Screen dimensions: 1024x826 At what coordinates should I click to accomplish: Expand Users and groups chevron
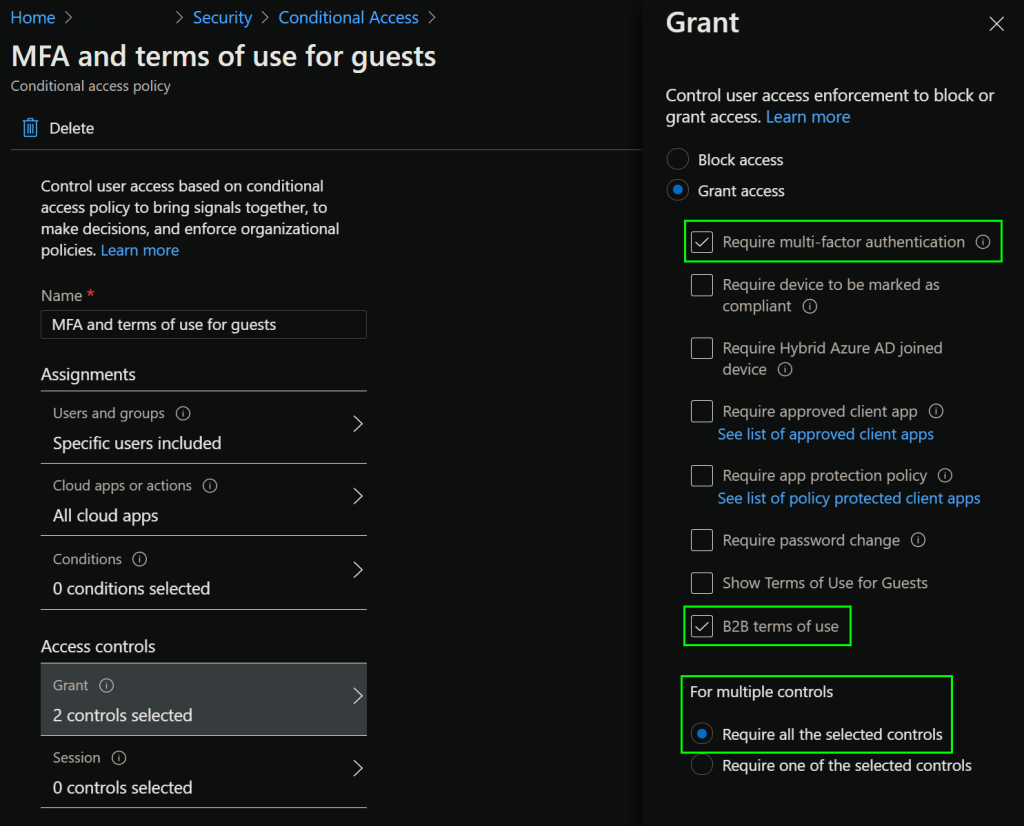[x=358, y=424]
